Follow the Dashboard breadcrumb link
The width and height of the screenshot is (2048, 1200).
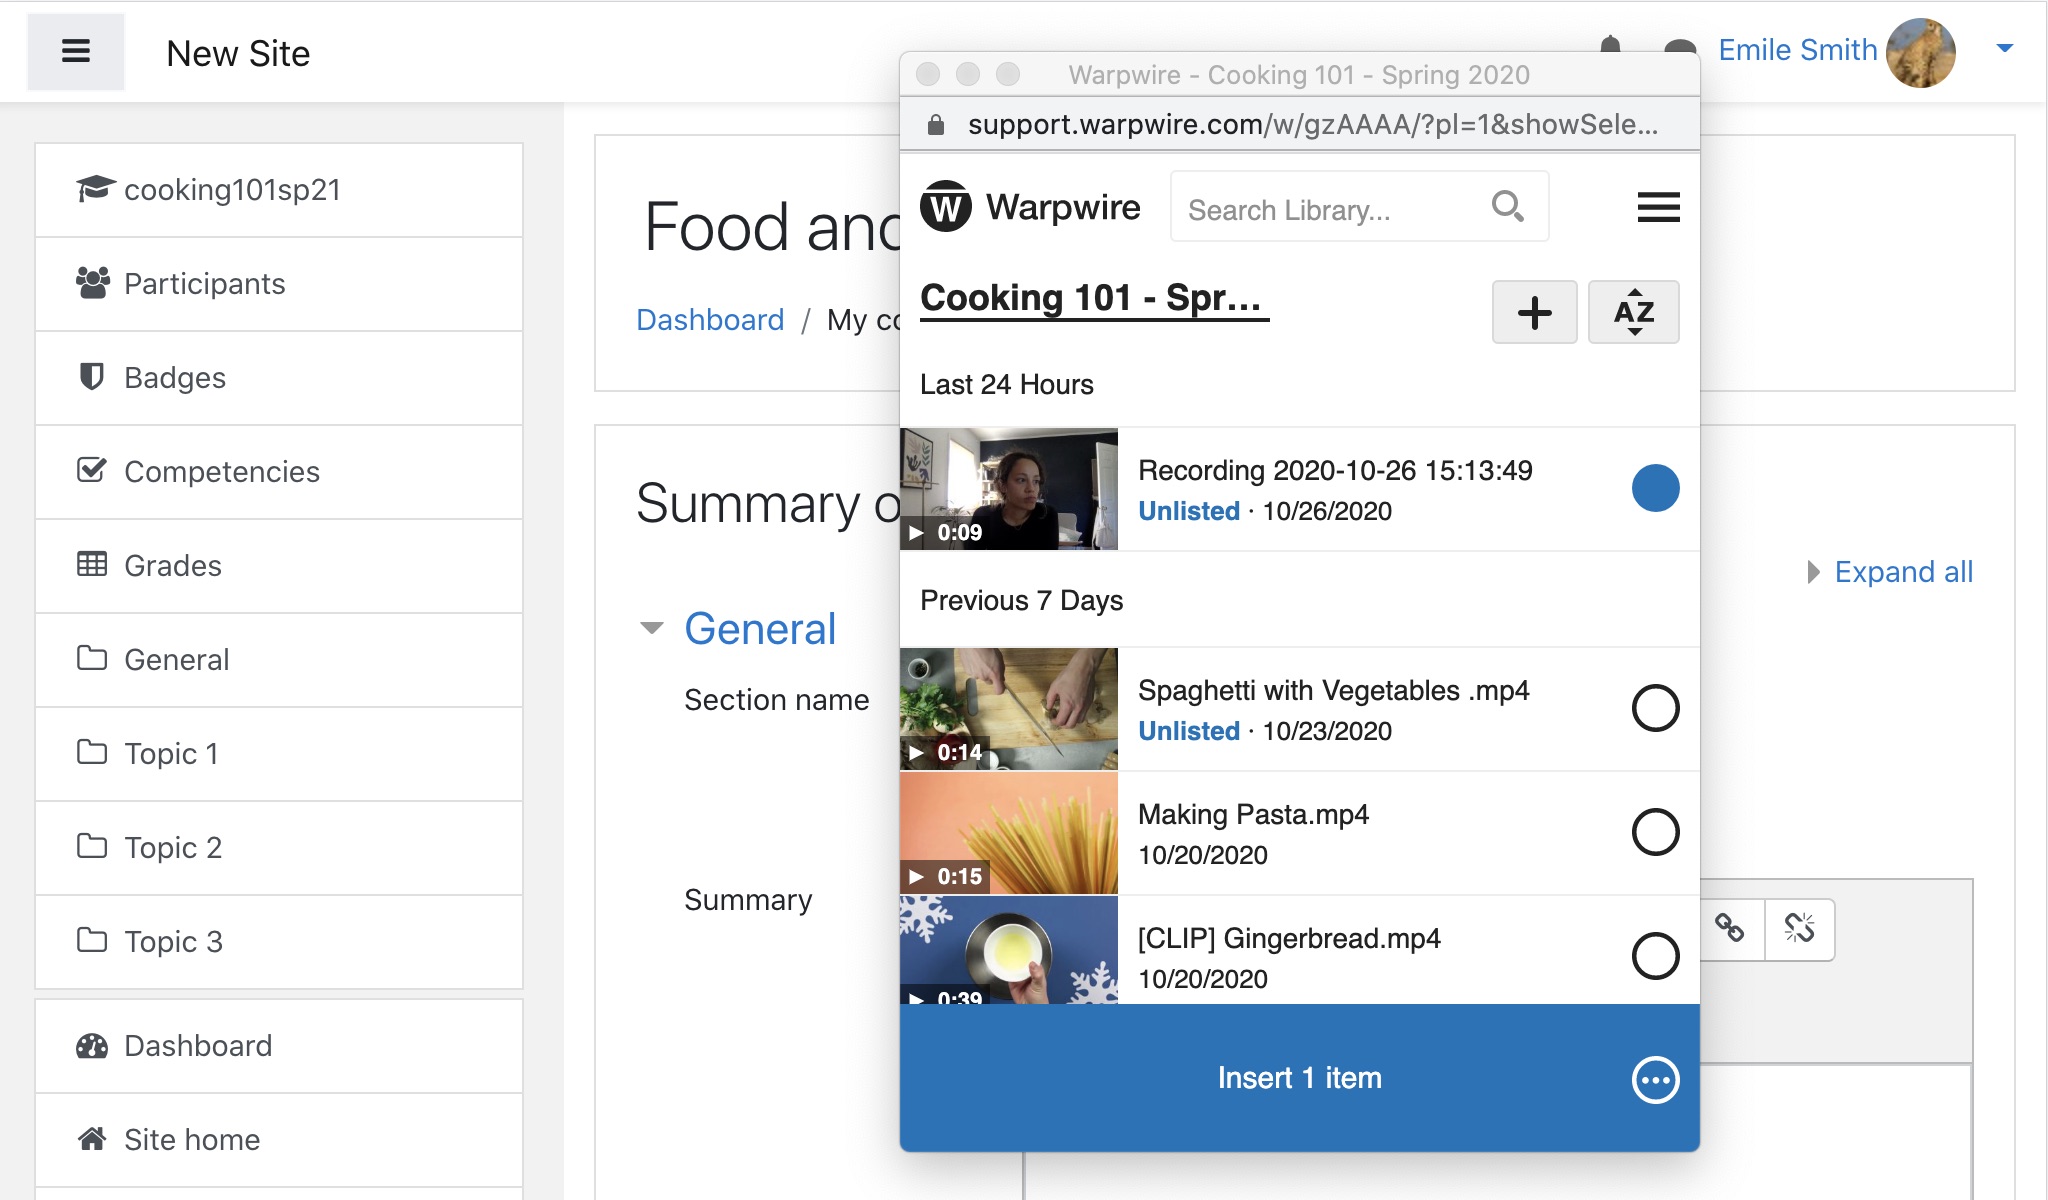coord(710,320)
